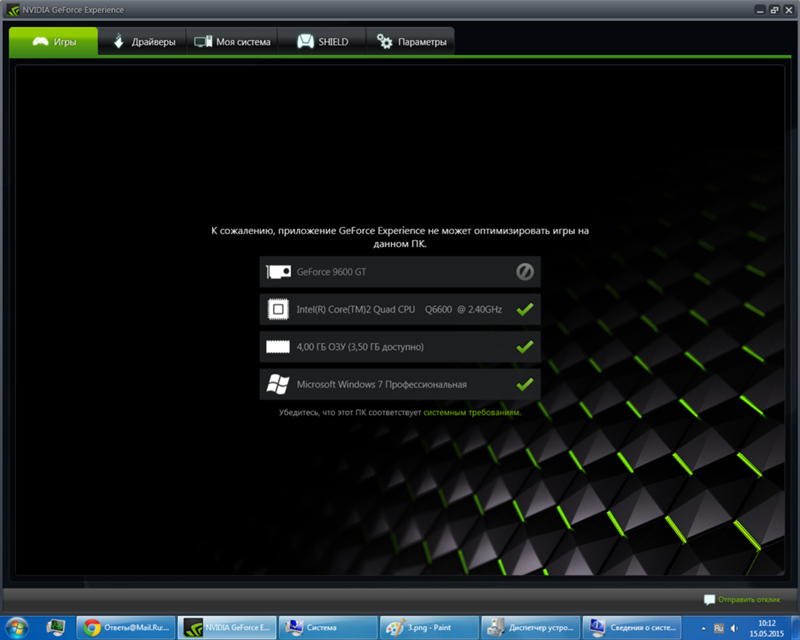Click the Windows flag icon in OS row
800x640 pixels.
(278, 384)
